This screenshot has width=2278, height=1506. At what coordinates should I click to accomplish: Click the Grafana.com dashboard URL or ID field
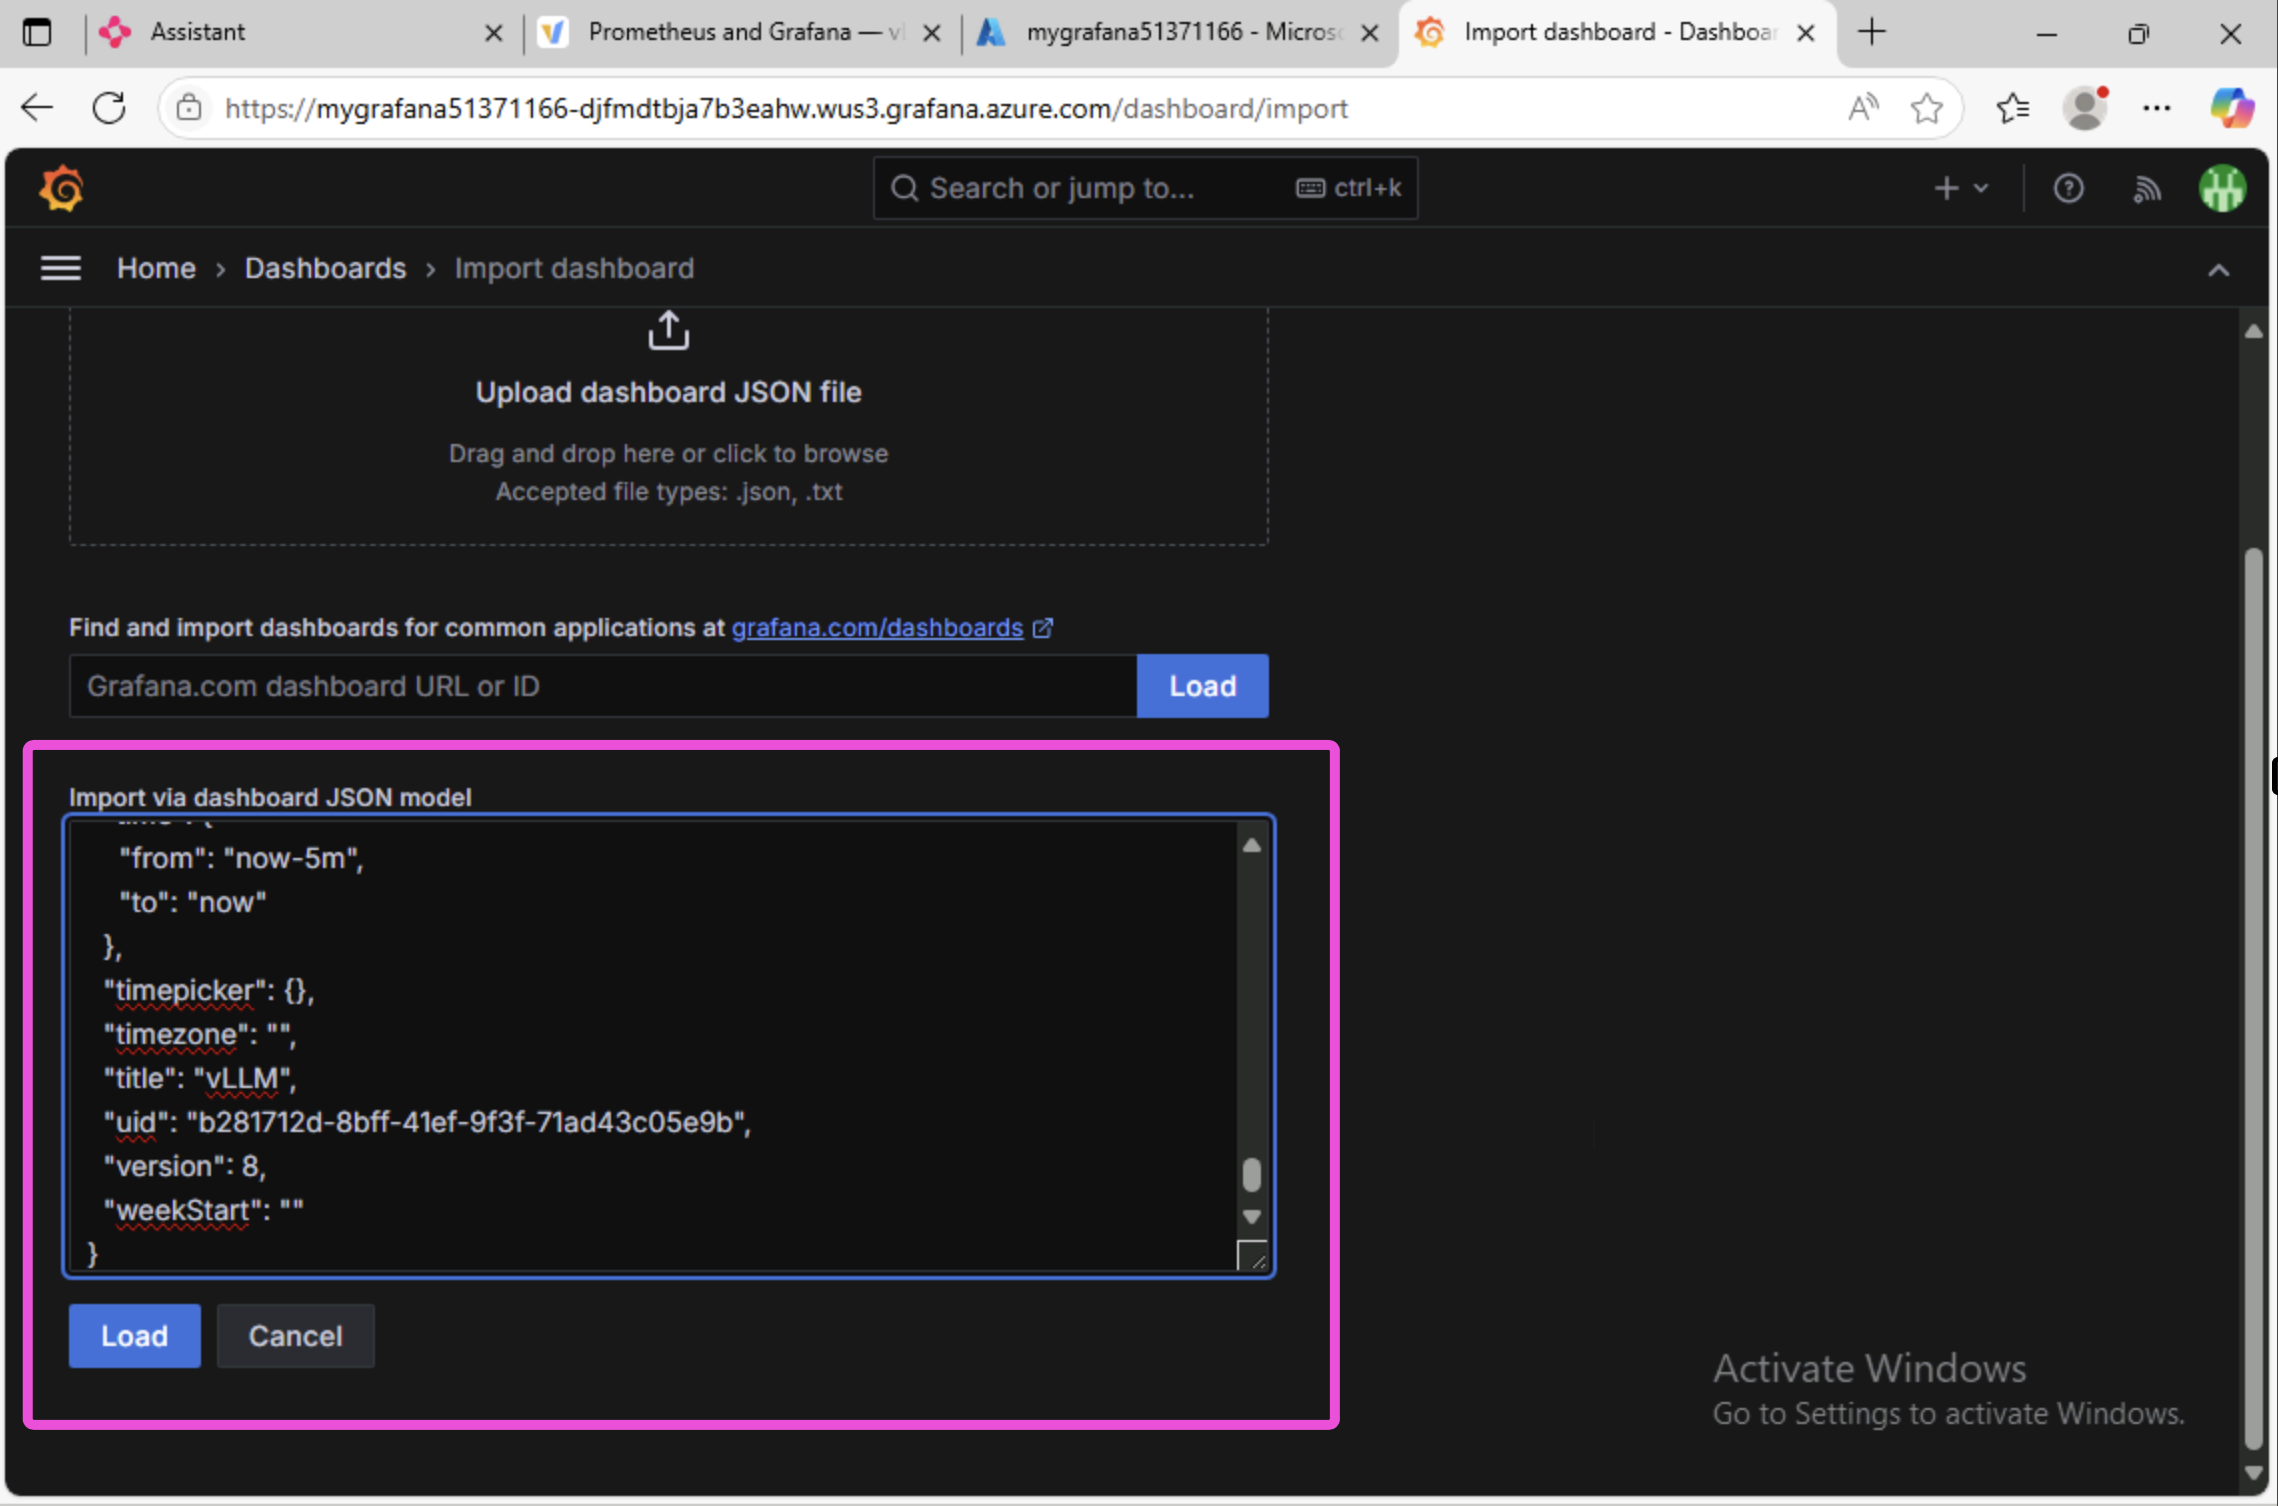602,686
